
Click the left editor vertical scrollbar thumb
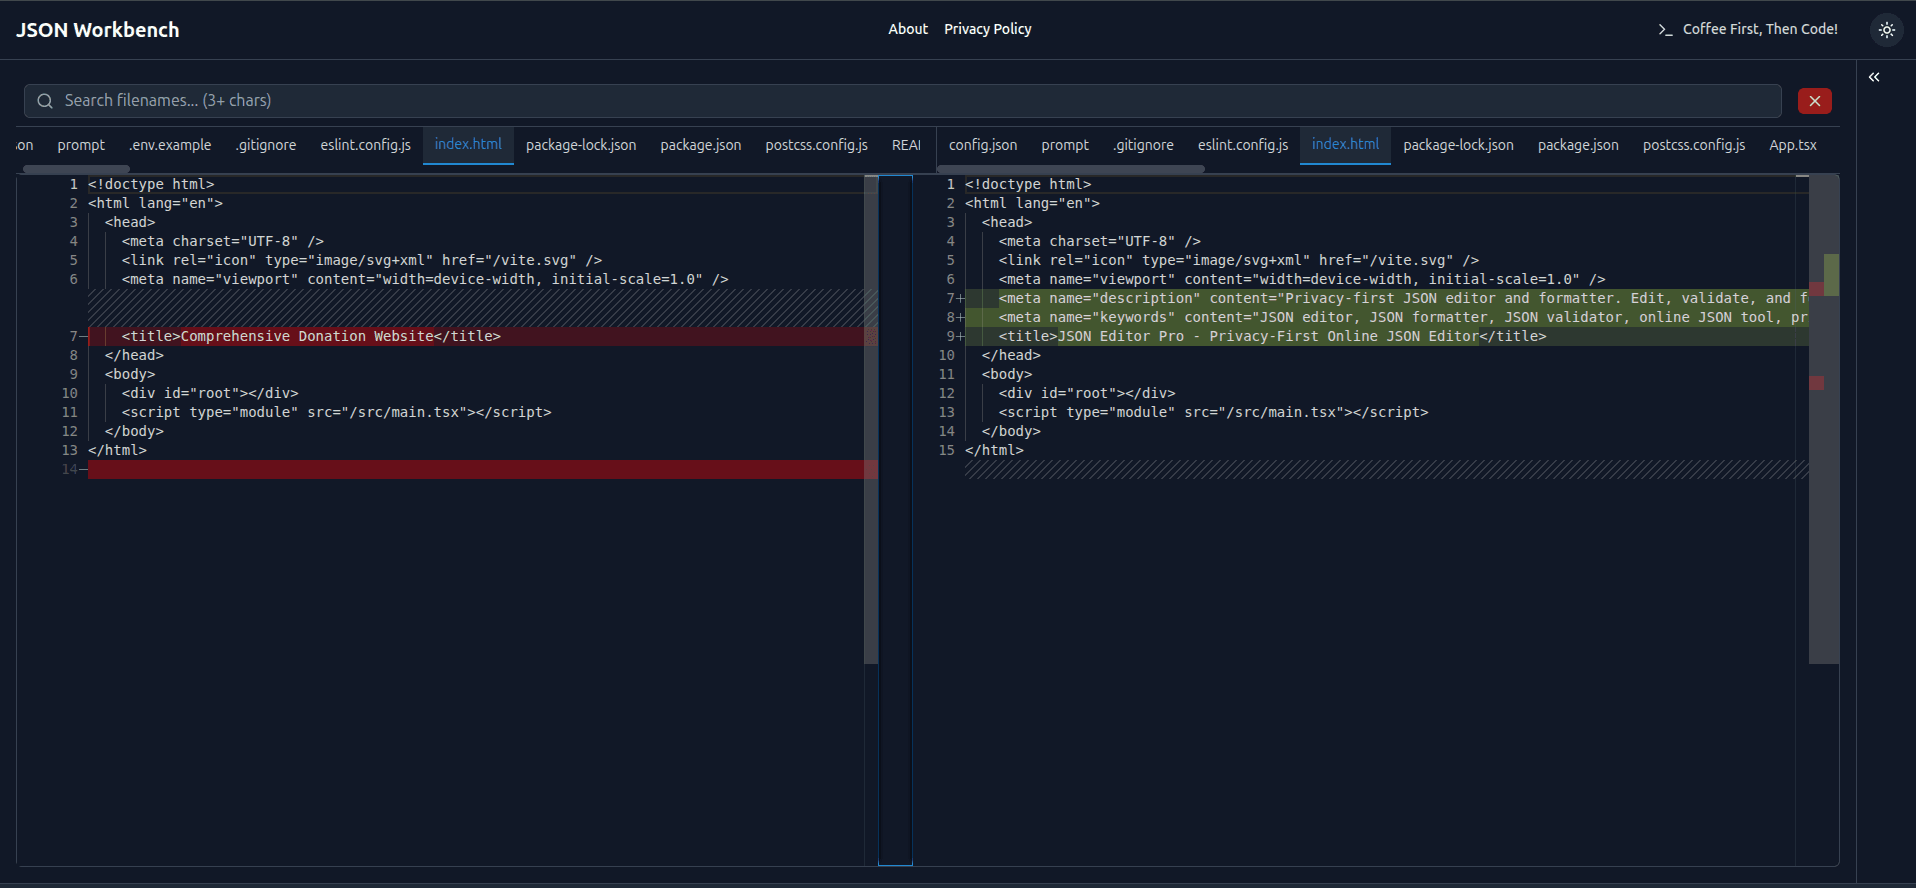(870, 420)
